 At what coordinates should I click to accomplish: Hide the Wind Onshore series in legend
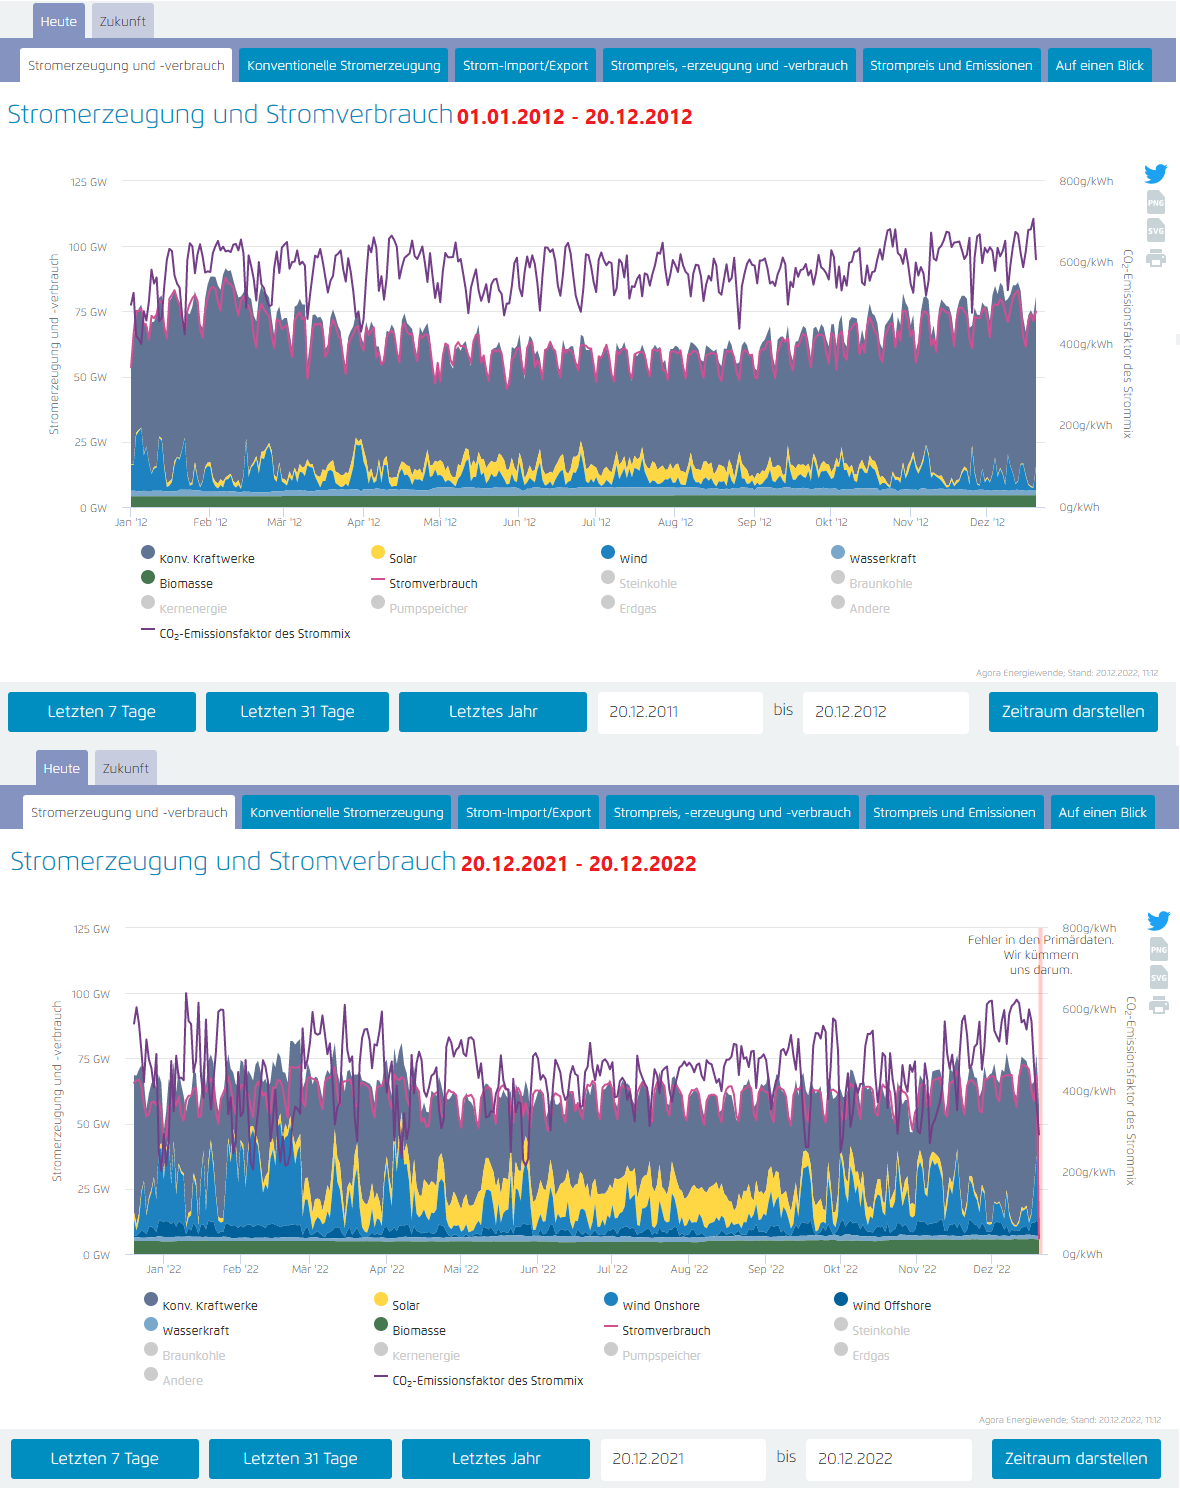coord(660,1305)
